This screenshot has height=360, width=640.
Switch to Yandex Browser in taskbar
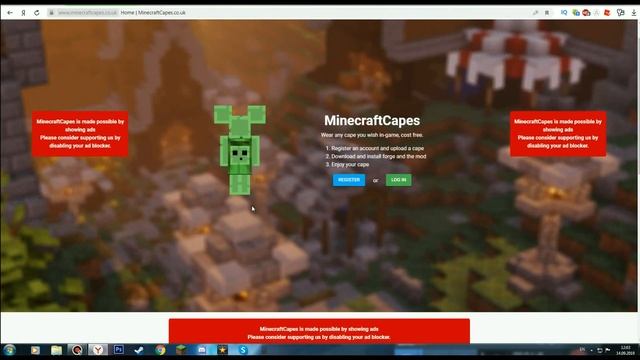pyautogui.click(x=98, y=350)
